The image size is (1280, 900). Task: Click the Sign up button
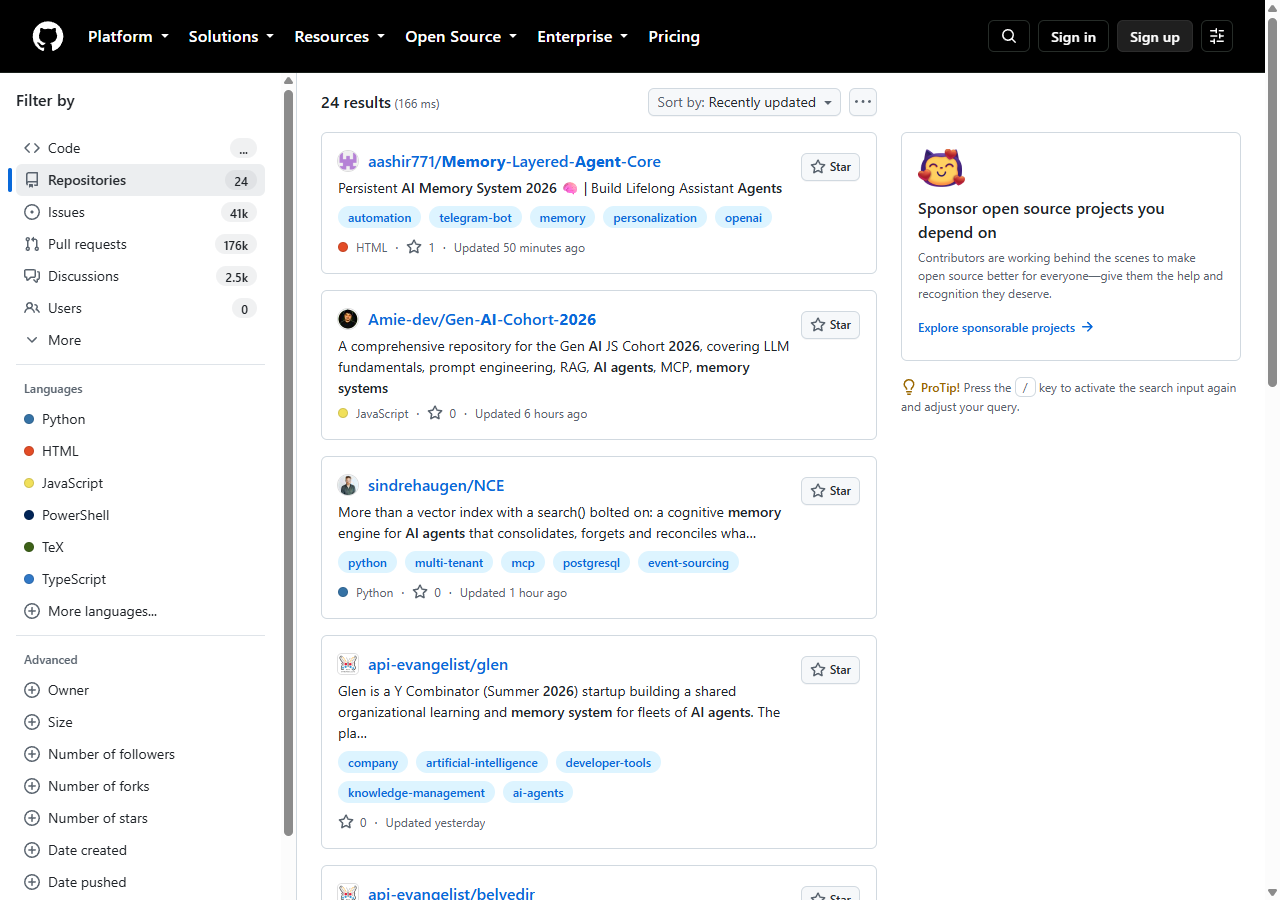click(x=1155, y=36)
